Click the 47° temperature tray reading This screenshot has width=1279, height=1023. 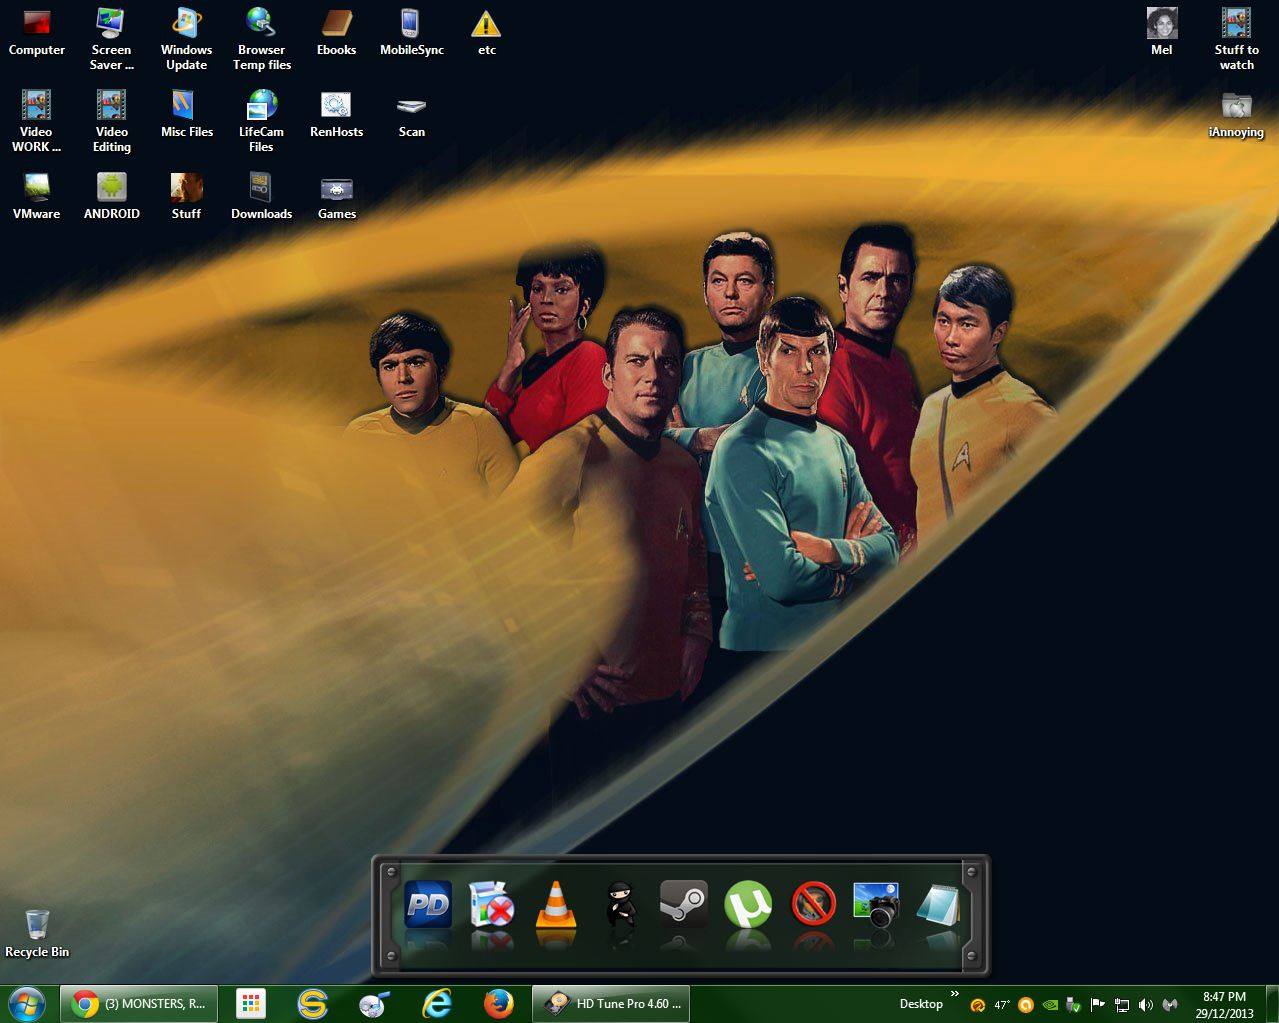(x=1001, y=1005)
